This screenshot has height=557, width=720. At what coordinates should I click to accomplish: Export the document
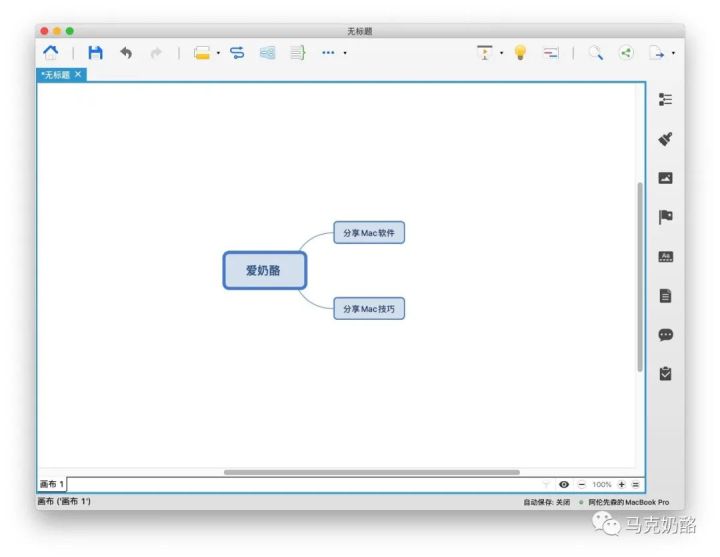click(657, 53)
